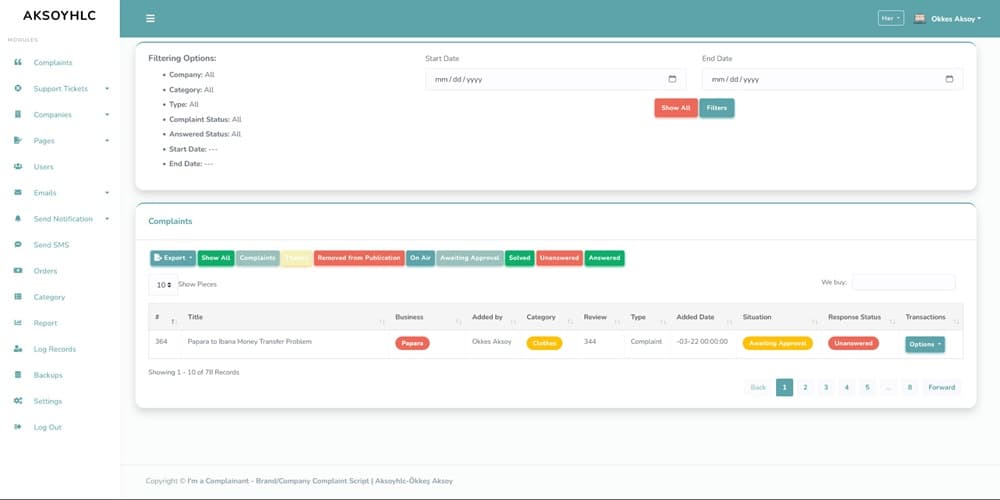Click the Complaints quote icon in sidebar
The image size is (1000, 500).
(18, 62)
